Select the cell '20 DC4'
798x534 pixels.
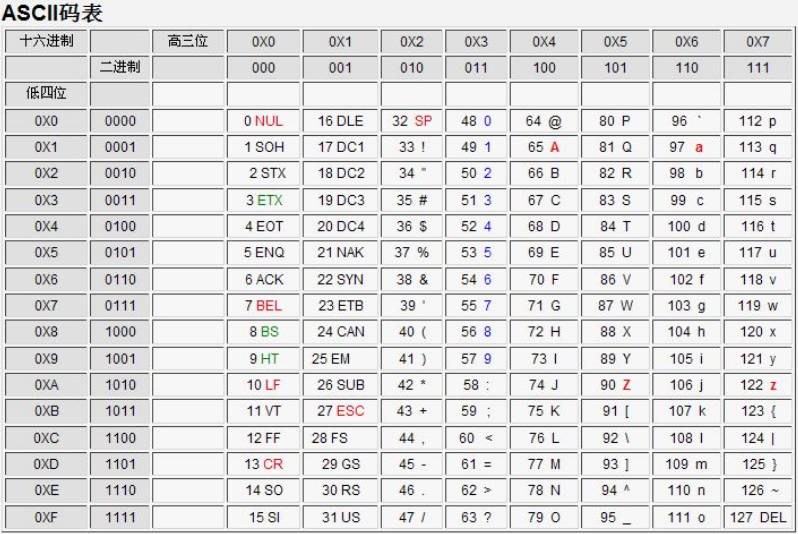point(340,226)
